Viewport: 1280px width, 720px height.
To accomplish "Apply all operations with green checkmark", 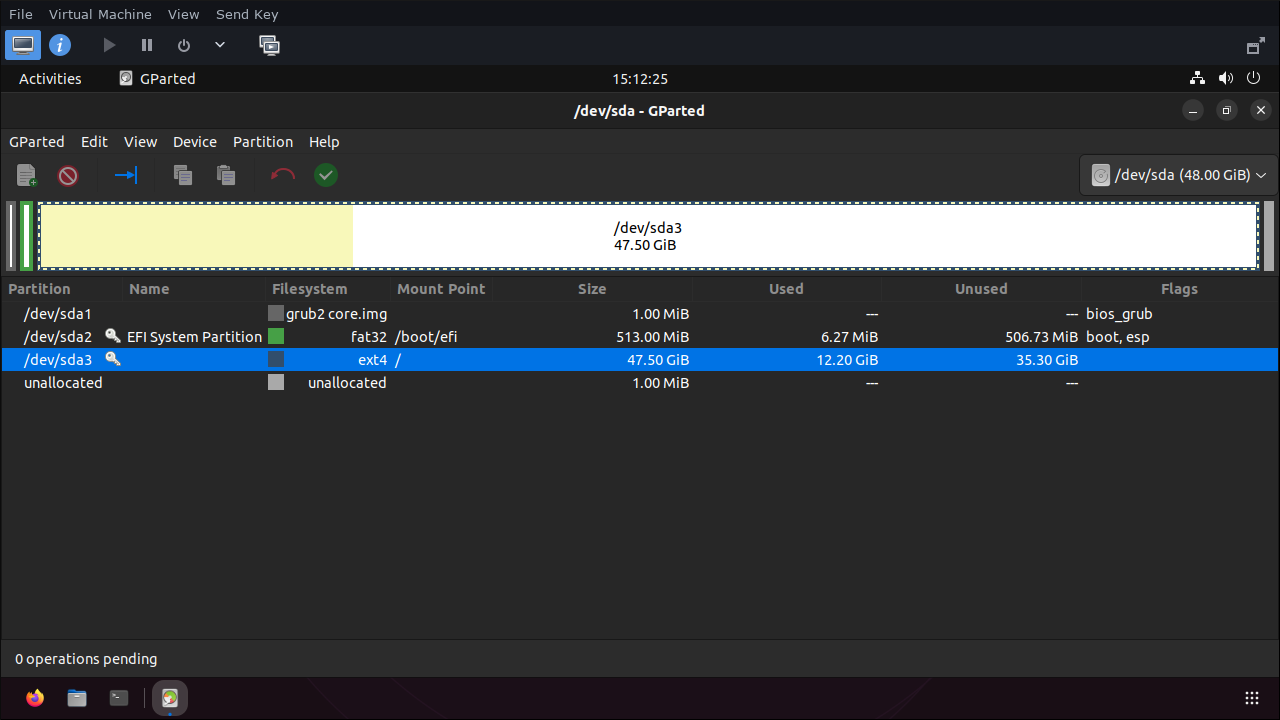I will click(x=326, y=176).
